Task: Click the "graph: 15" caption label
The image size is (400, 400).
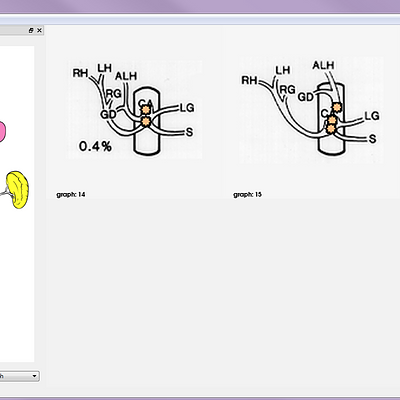Action: pos(247,194)
